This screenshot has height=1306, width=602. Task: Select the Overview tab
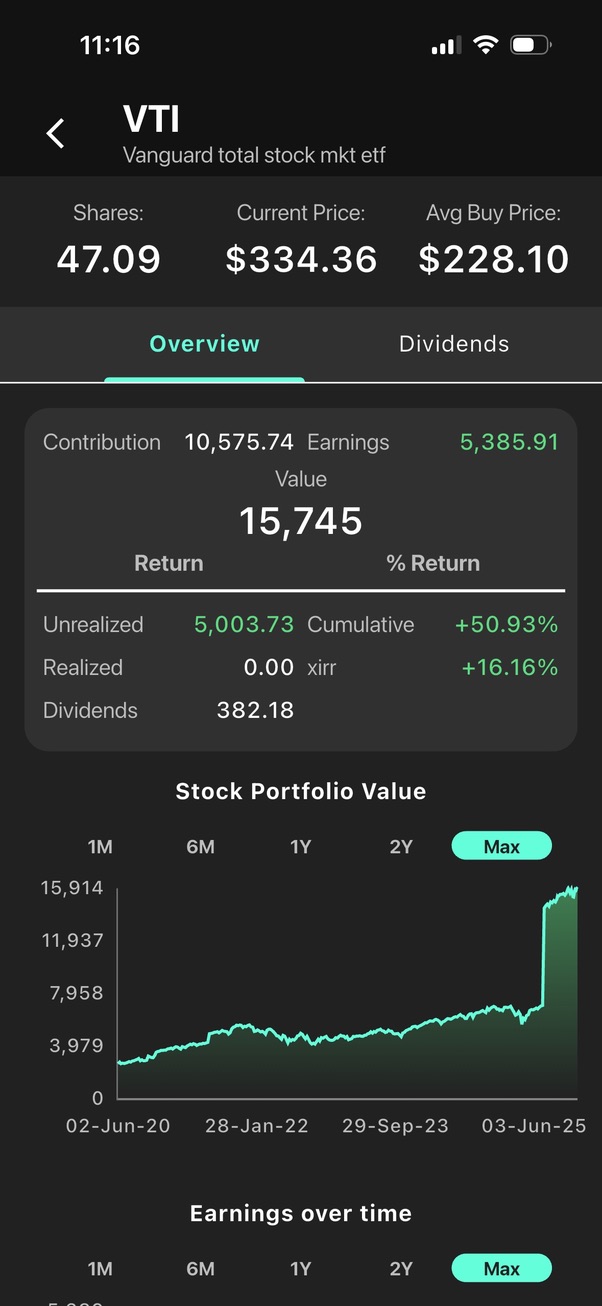point(204,344)
